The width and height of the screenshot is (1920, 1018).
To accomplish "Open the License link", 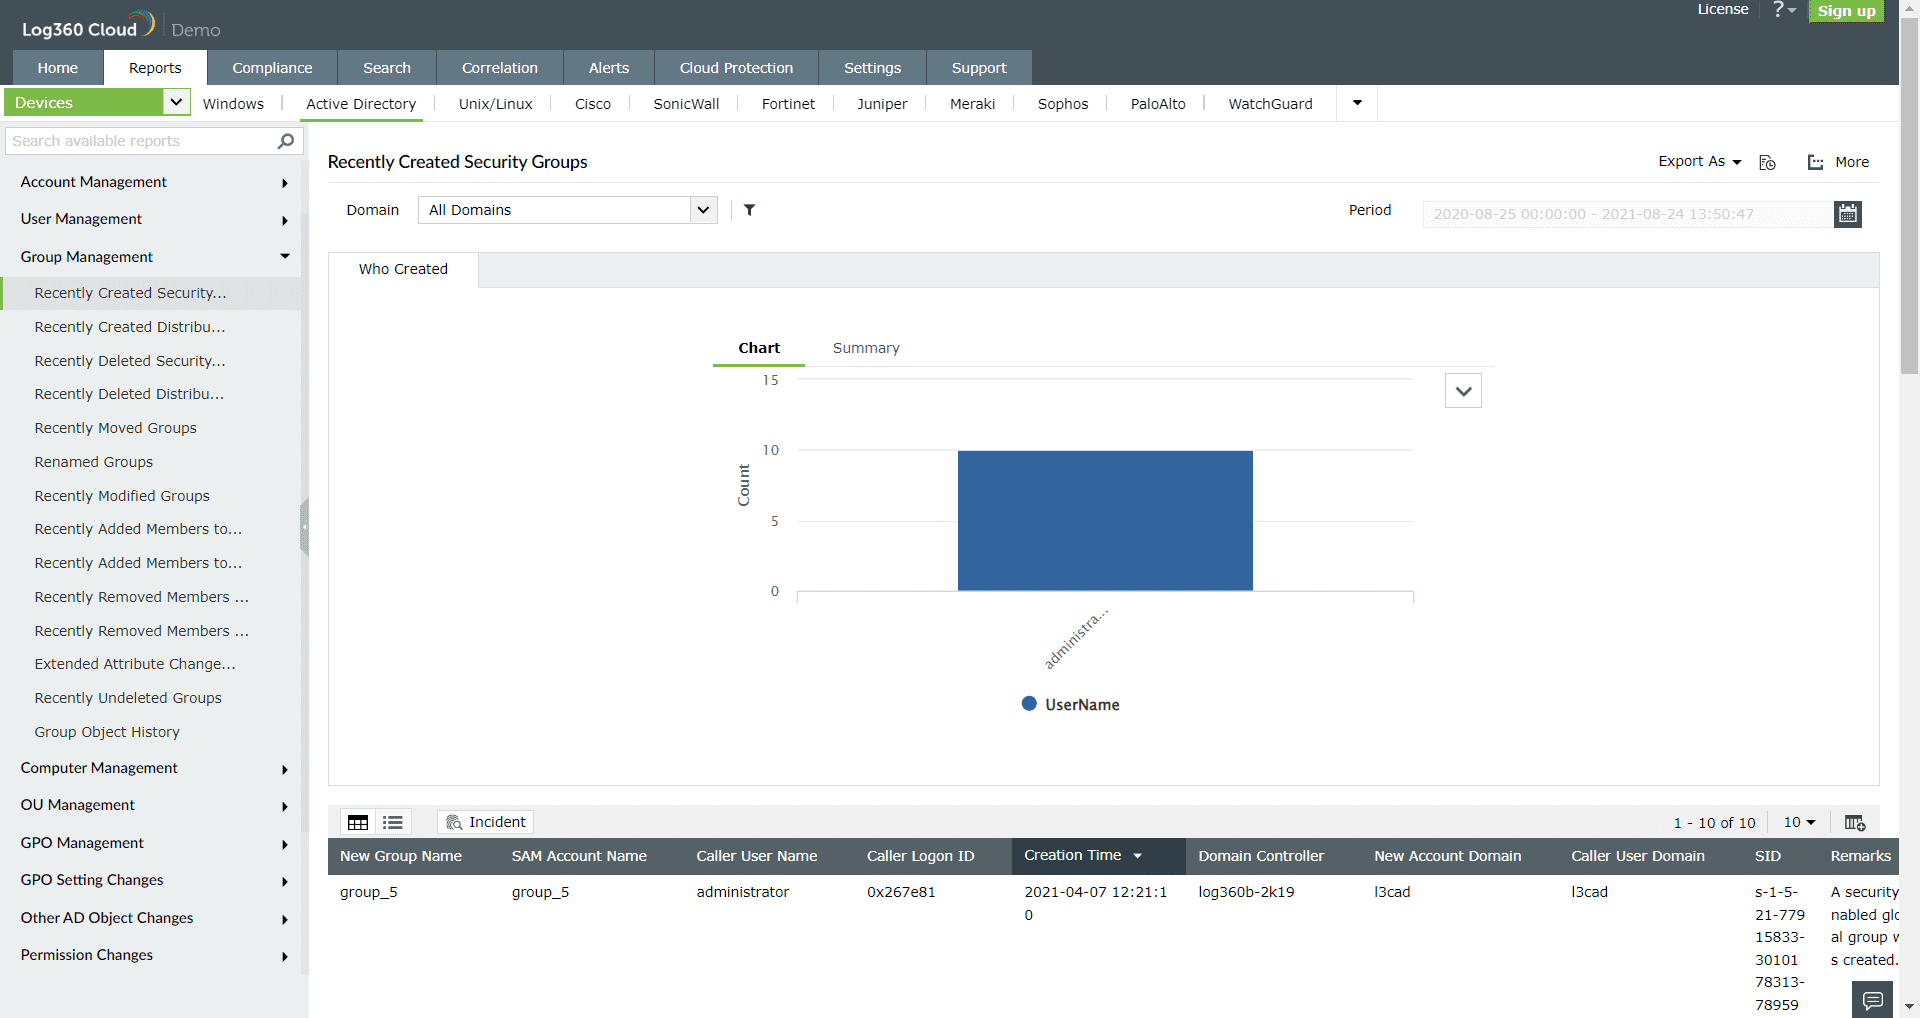I will [1722, 9].
